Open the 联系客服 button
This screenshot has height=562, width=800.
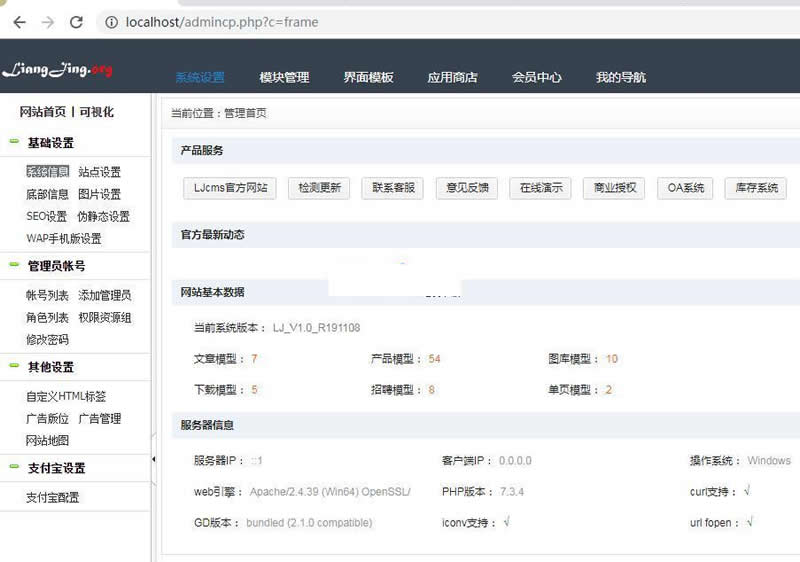[x=392, y=188]
